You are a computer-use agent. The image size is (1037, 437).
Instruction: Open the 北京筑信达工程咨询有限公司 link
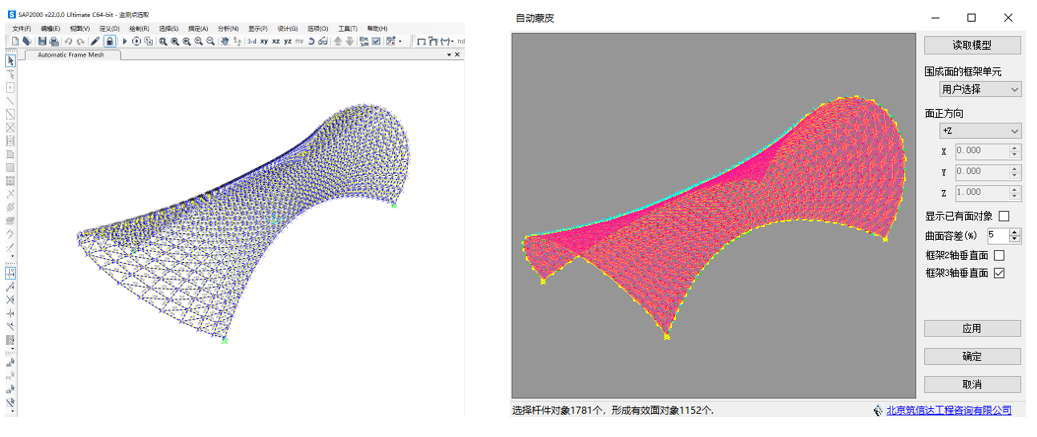[948, 410]
